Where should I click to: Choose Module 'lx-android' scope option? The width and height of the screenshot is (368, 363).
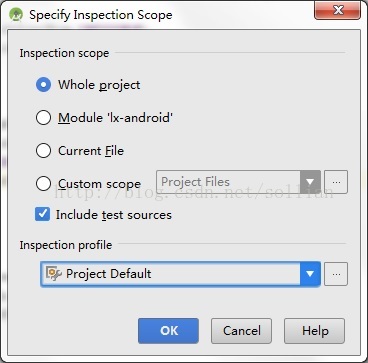43,118
